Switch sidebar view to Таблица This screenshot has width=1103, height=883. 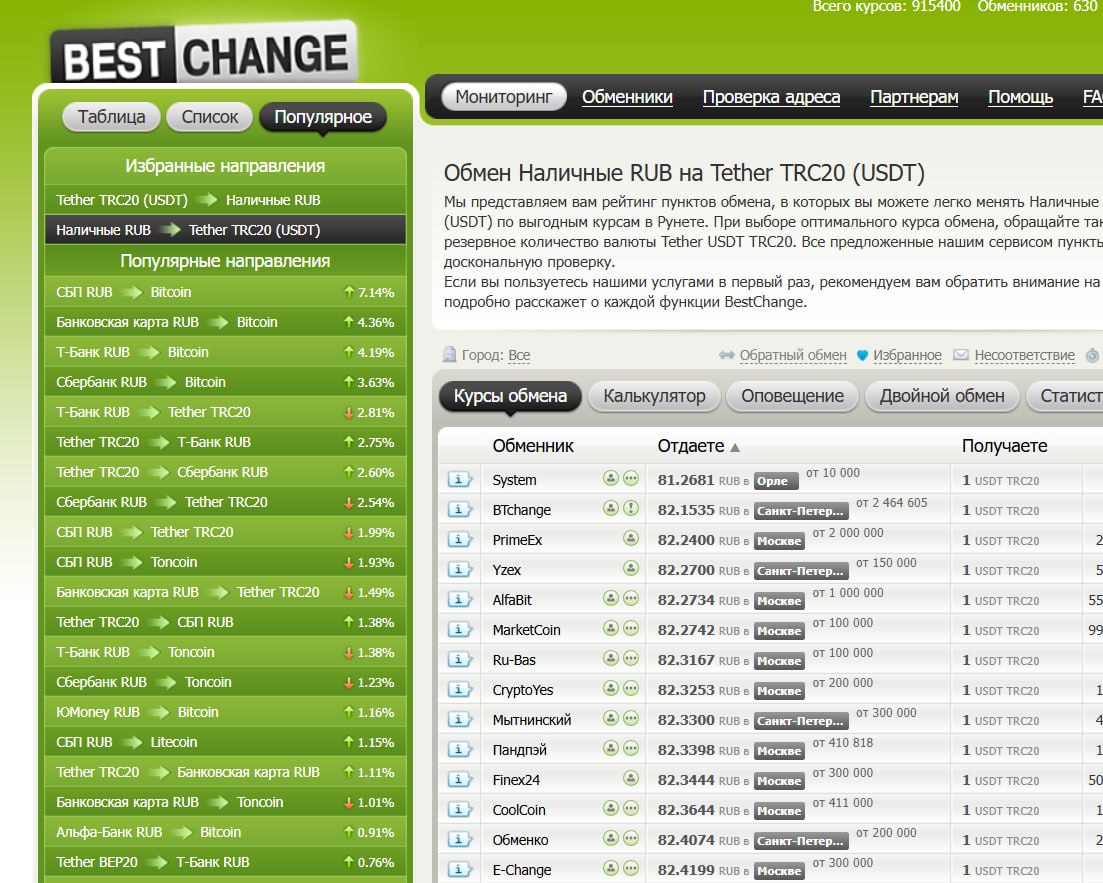click(x=111, y=117)
